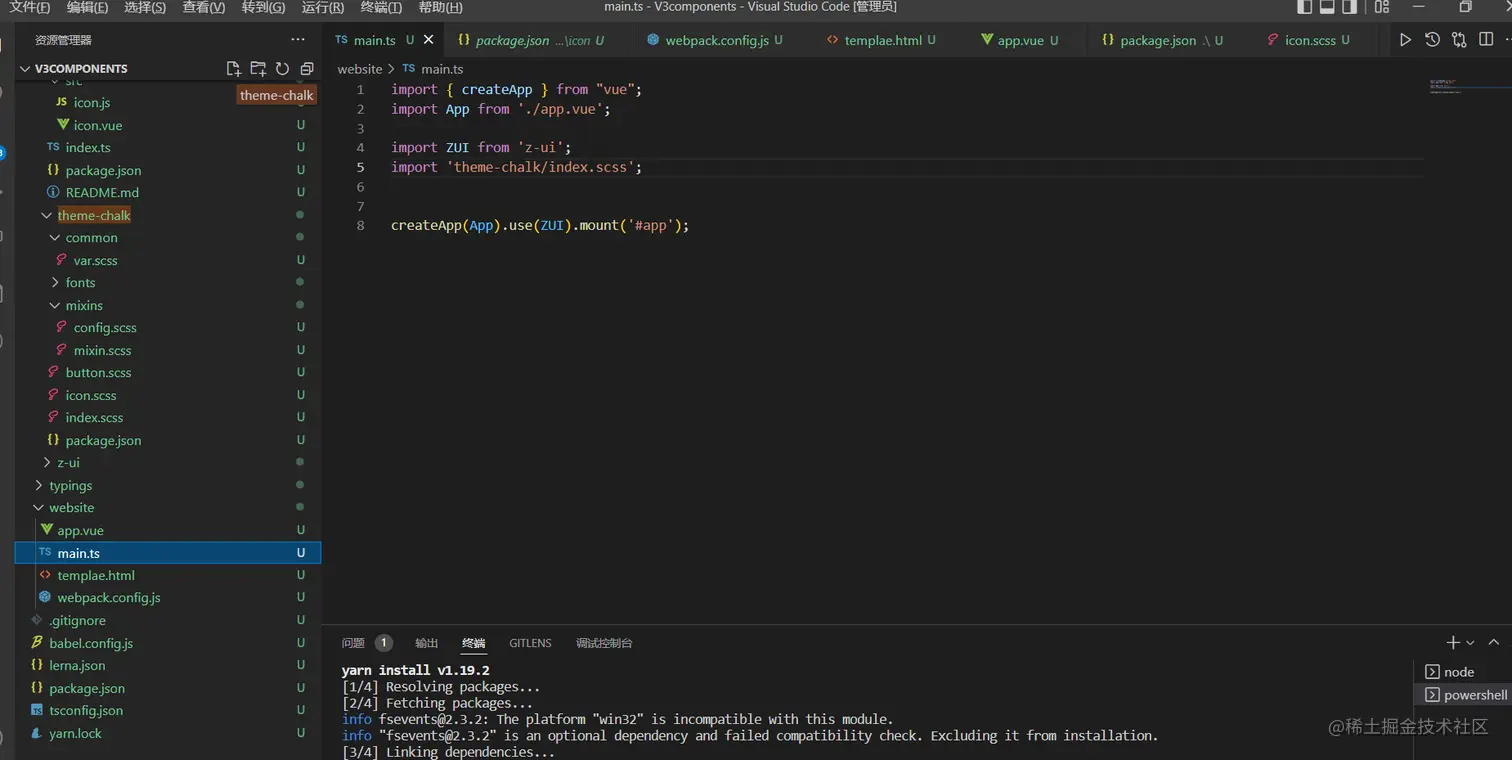The image size is (1512, 760).
Task: Click main.ts in the breadcrumb path
Action: coord(442,69)
